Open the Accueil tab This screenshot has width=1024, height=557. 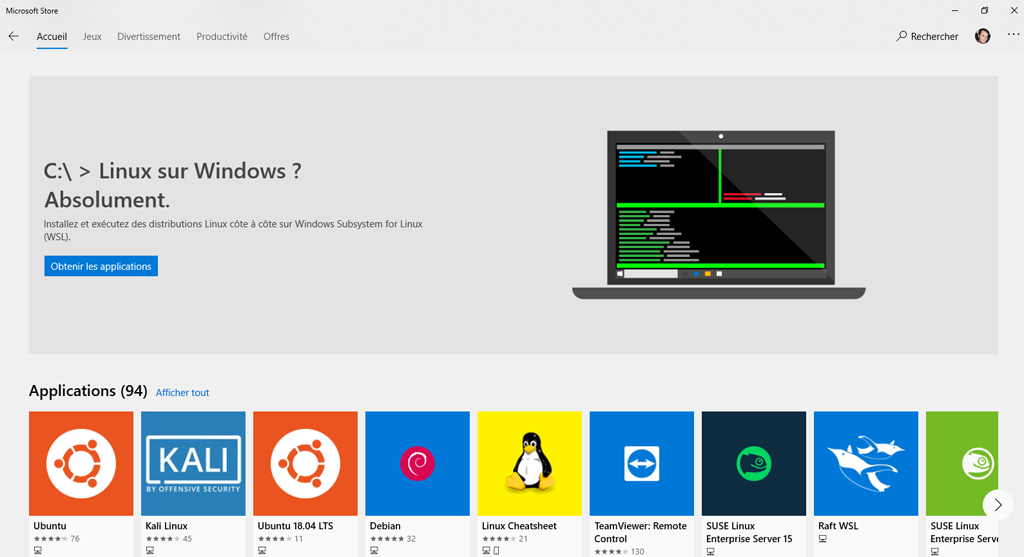[52, 37]
